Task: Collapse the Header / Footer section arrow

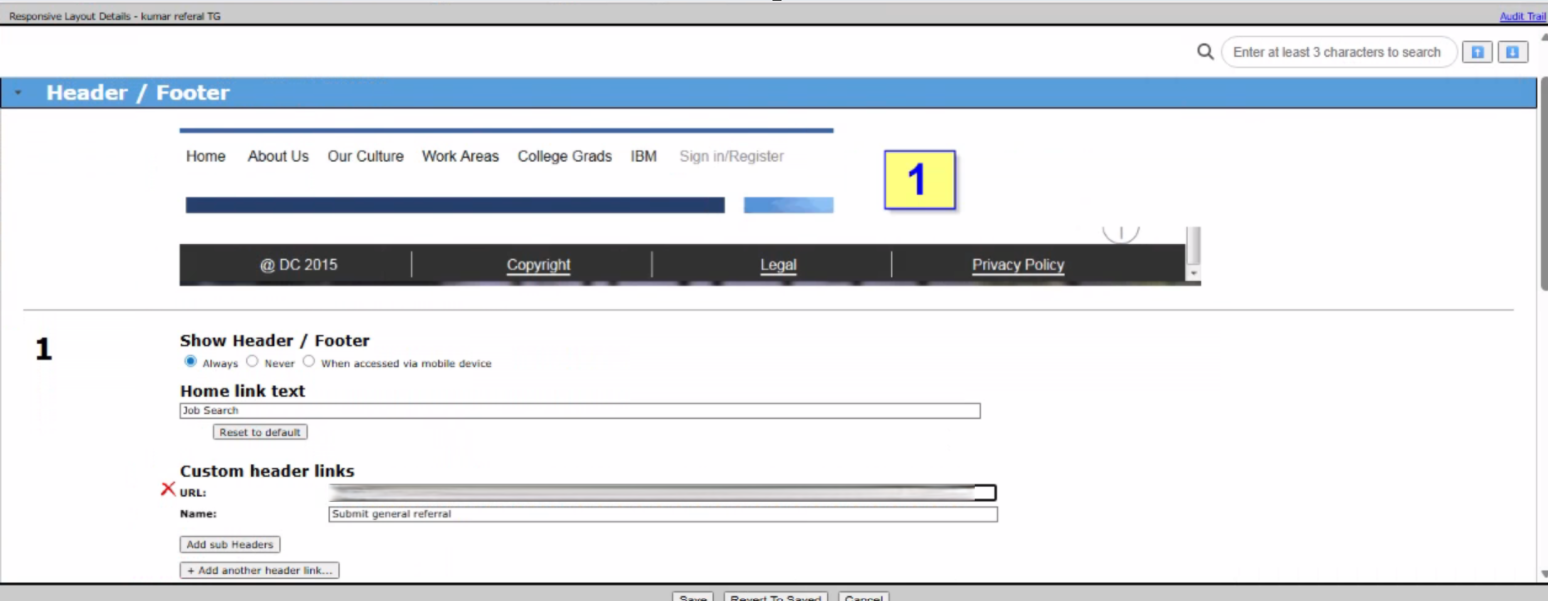Action: (18, 93)
